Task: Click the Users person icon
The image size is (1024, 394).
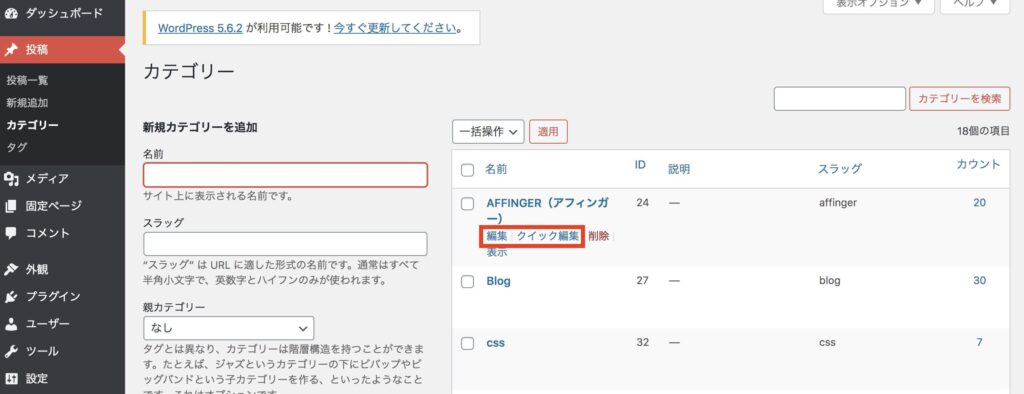Action: coord(10,323)
